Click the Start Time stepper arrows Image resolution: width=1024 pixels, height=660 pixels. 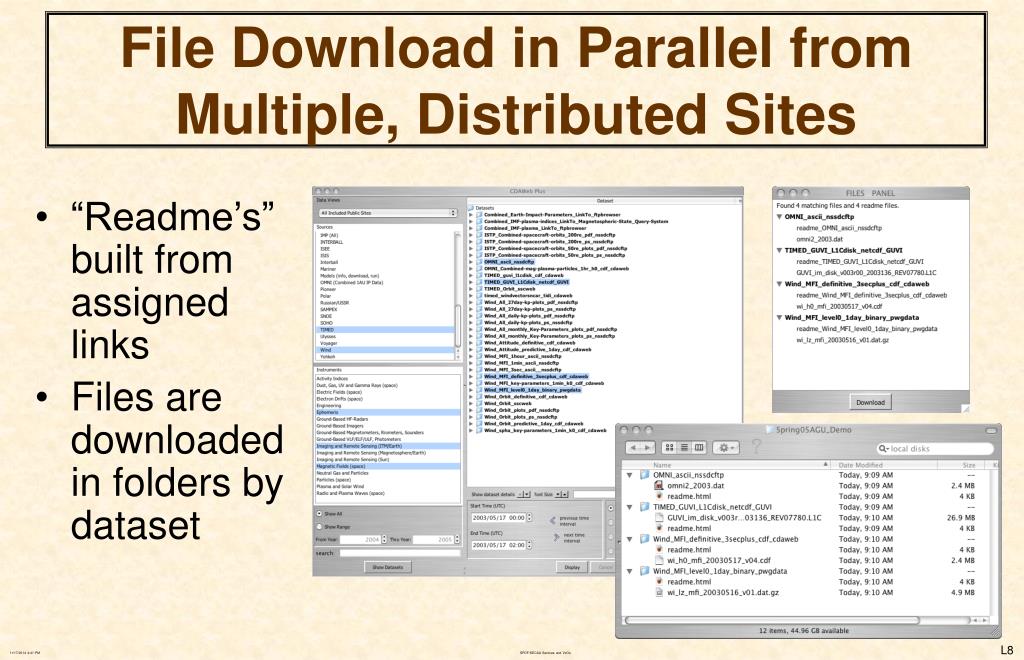pos(529,517)
